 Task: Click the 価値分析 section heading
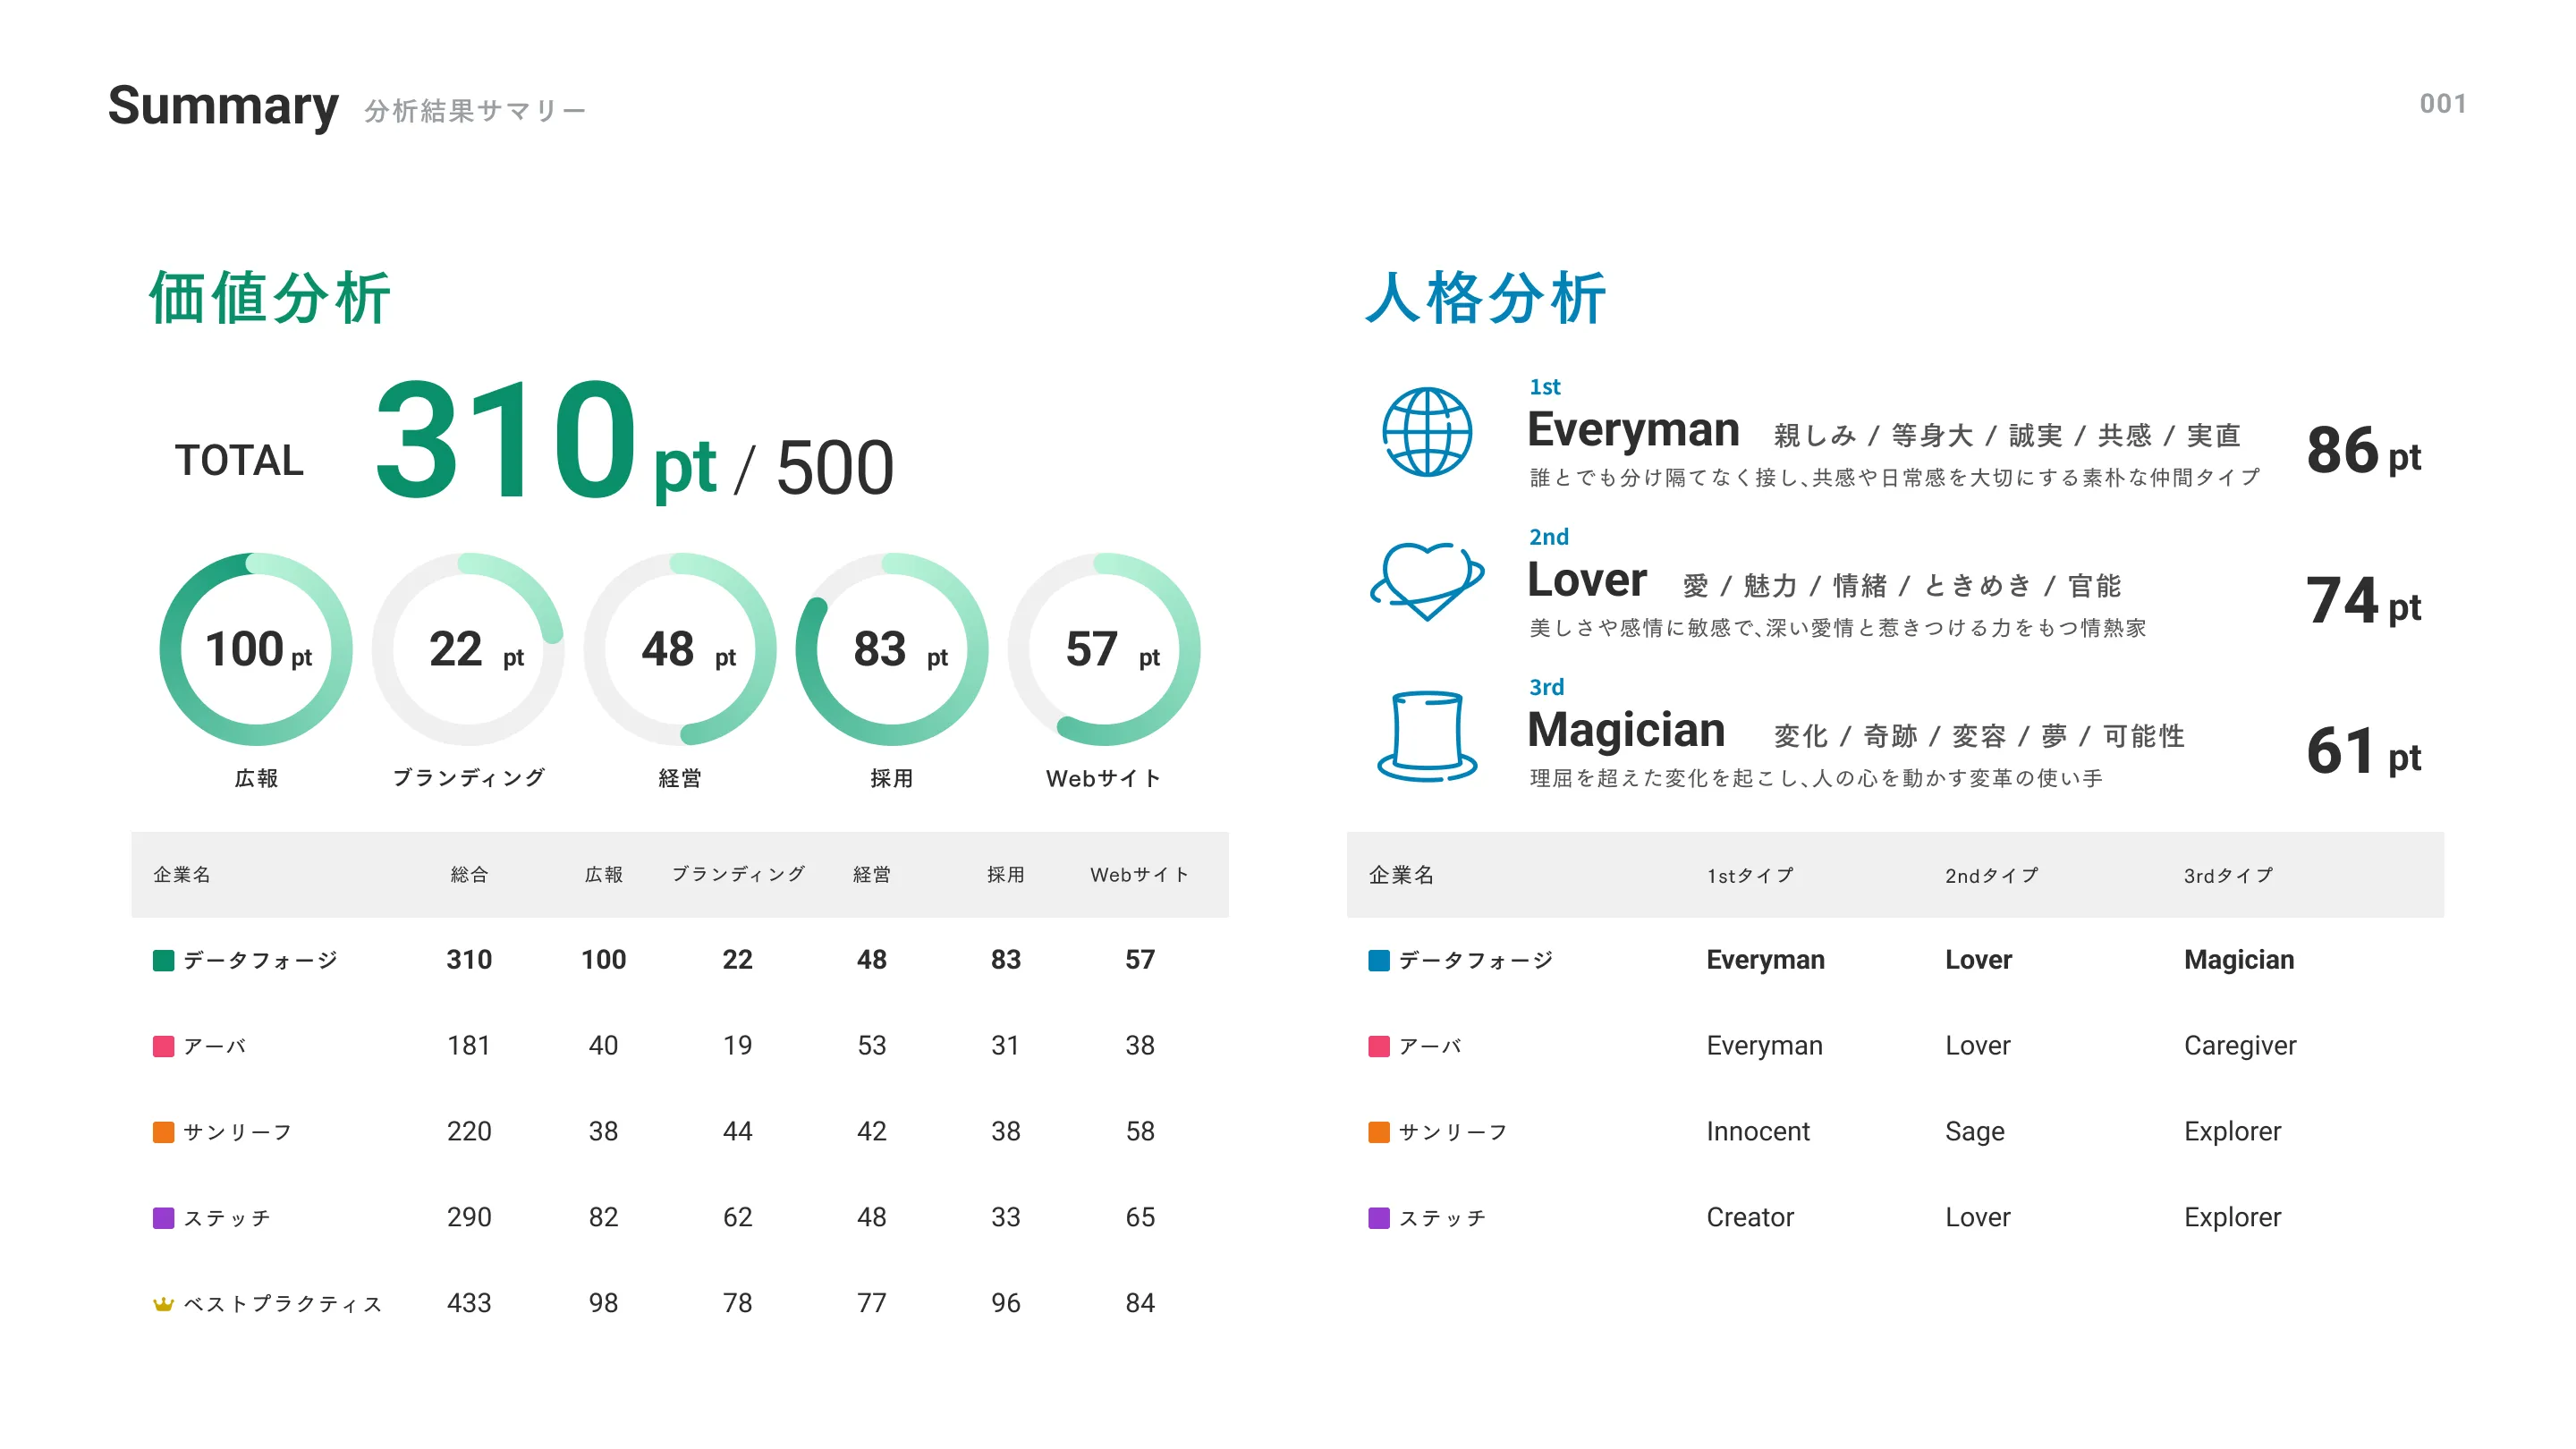270,298
